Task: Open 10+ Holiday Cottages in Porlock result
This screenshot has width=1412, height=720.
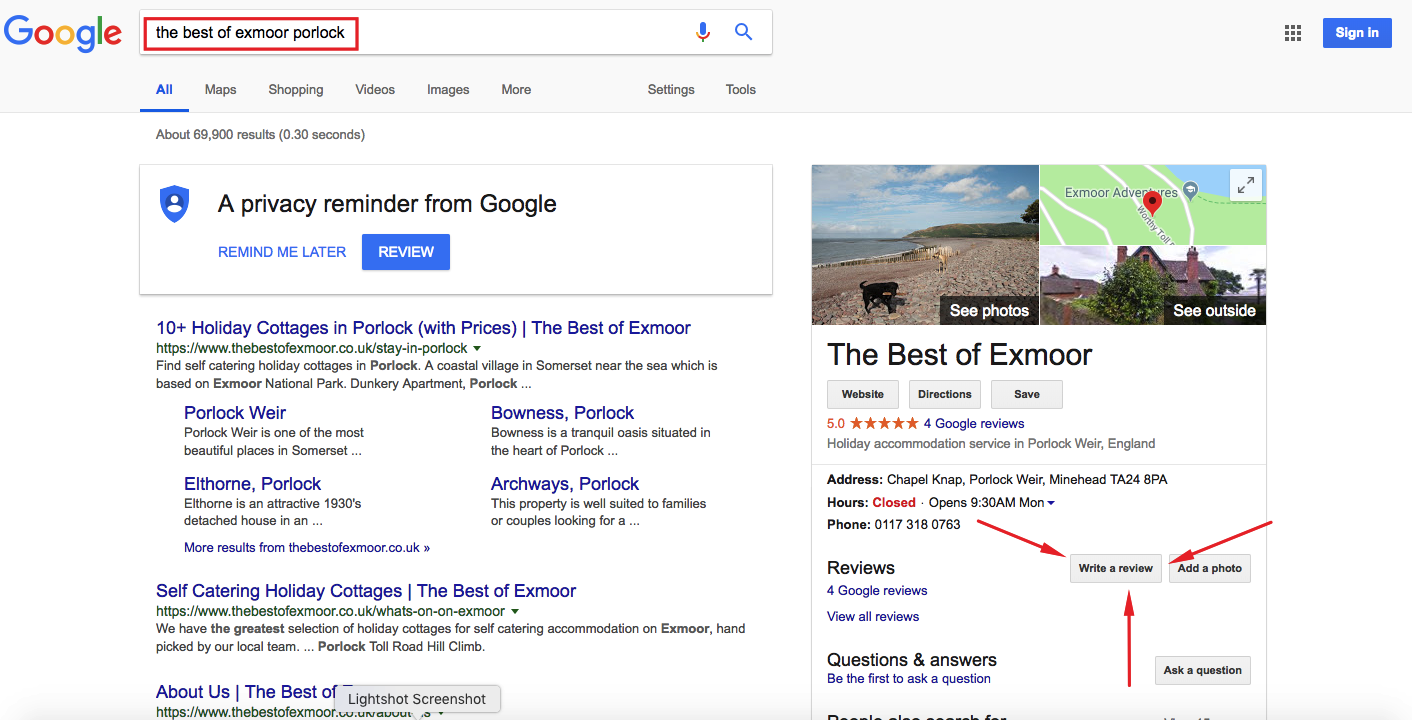Action: 423,328
